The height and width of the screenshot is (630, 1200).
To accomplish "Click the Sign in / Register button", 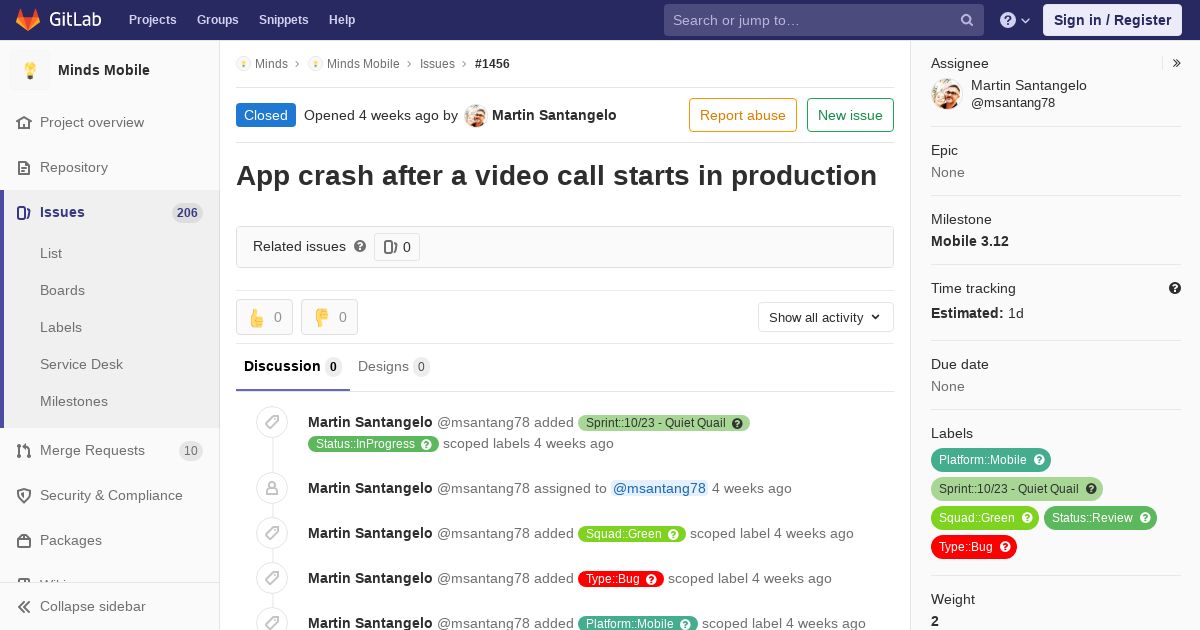I will [1112, 20].
